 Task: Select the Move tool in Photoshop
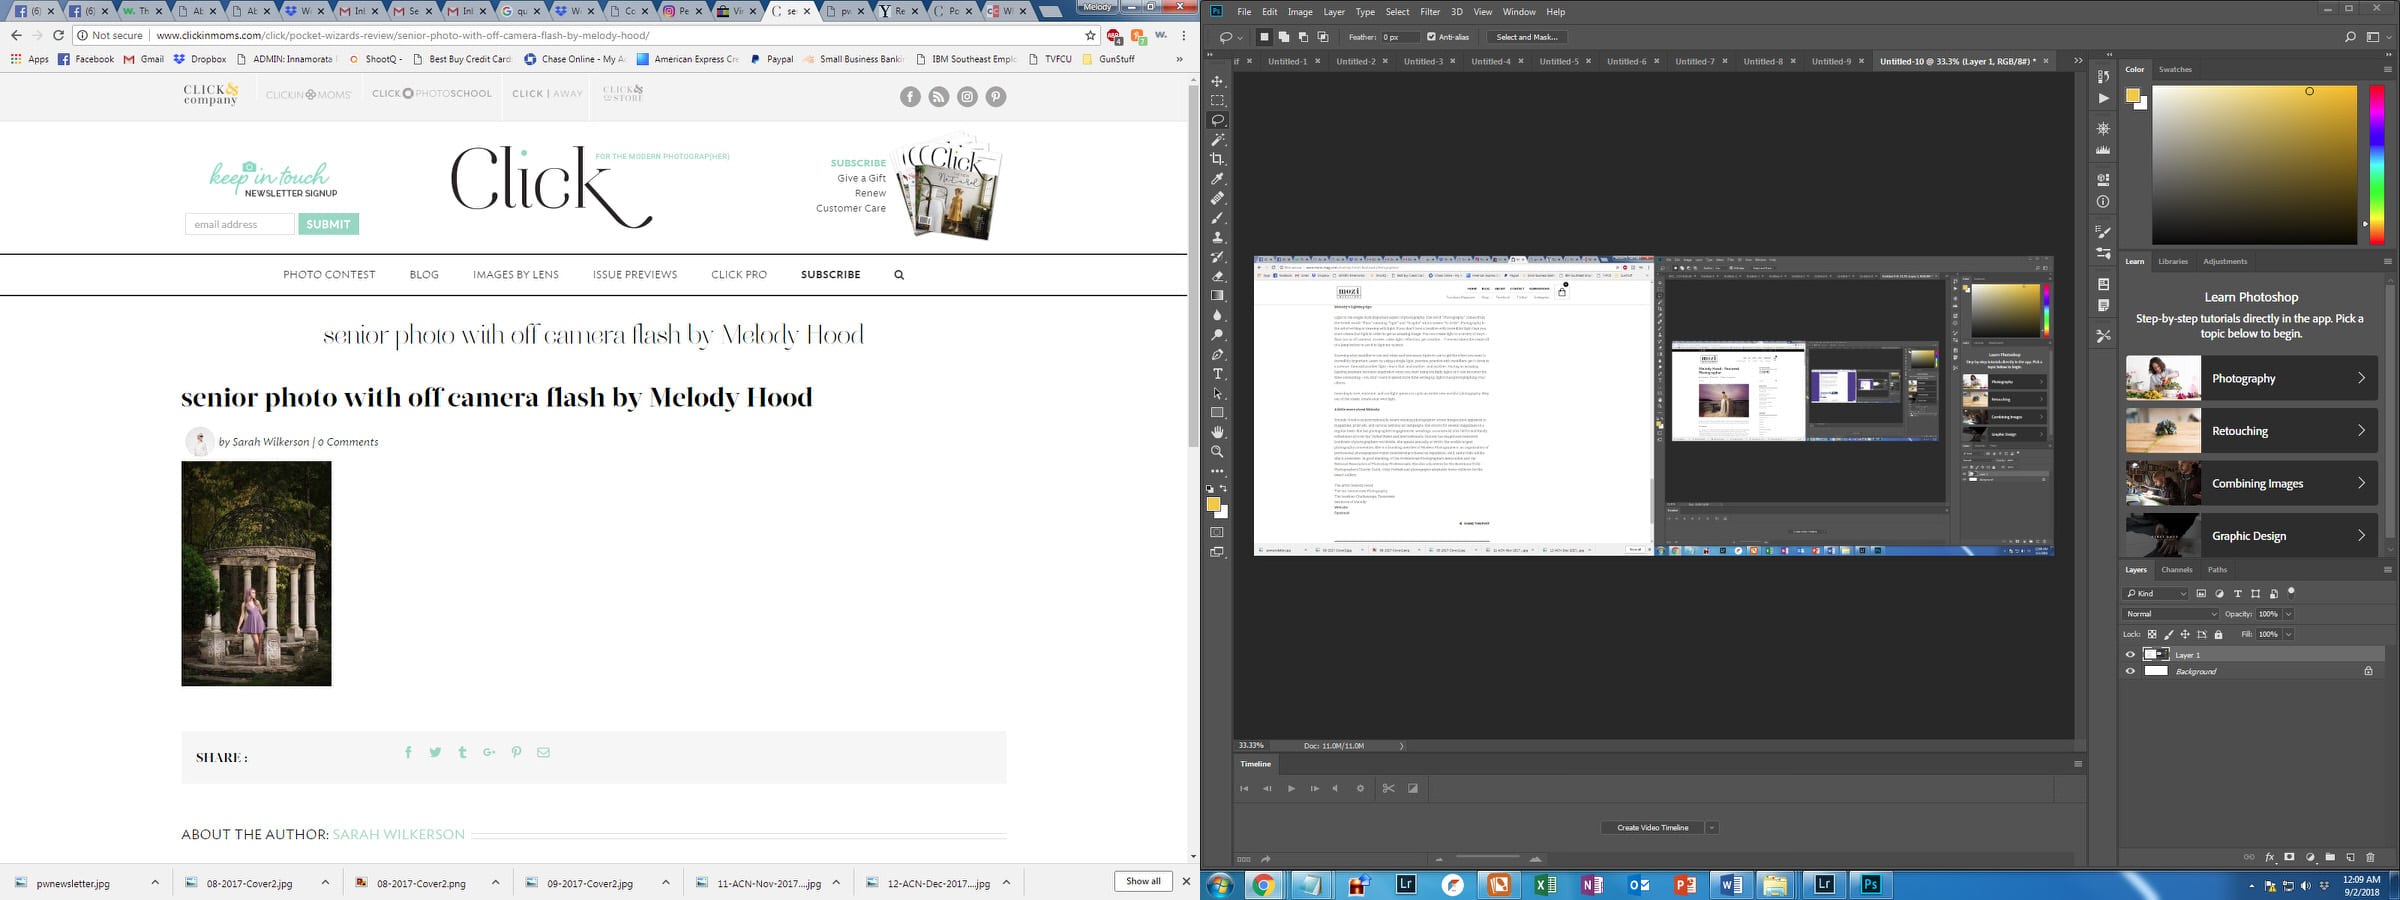tap(1217, 81)
